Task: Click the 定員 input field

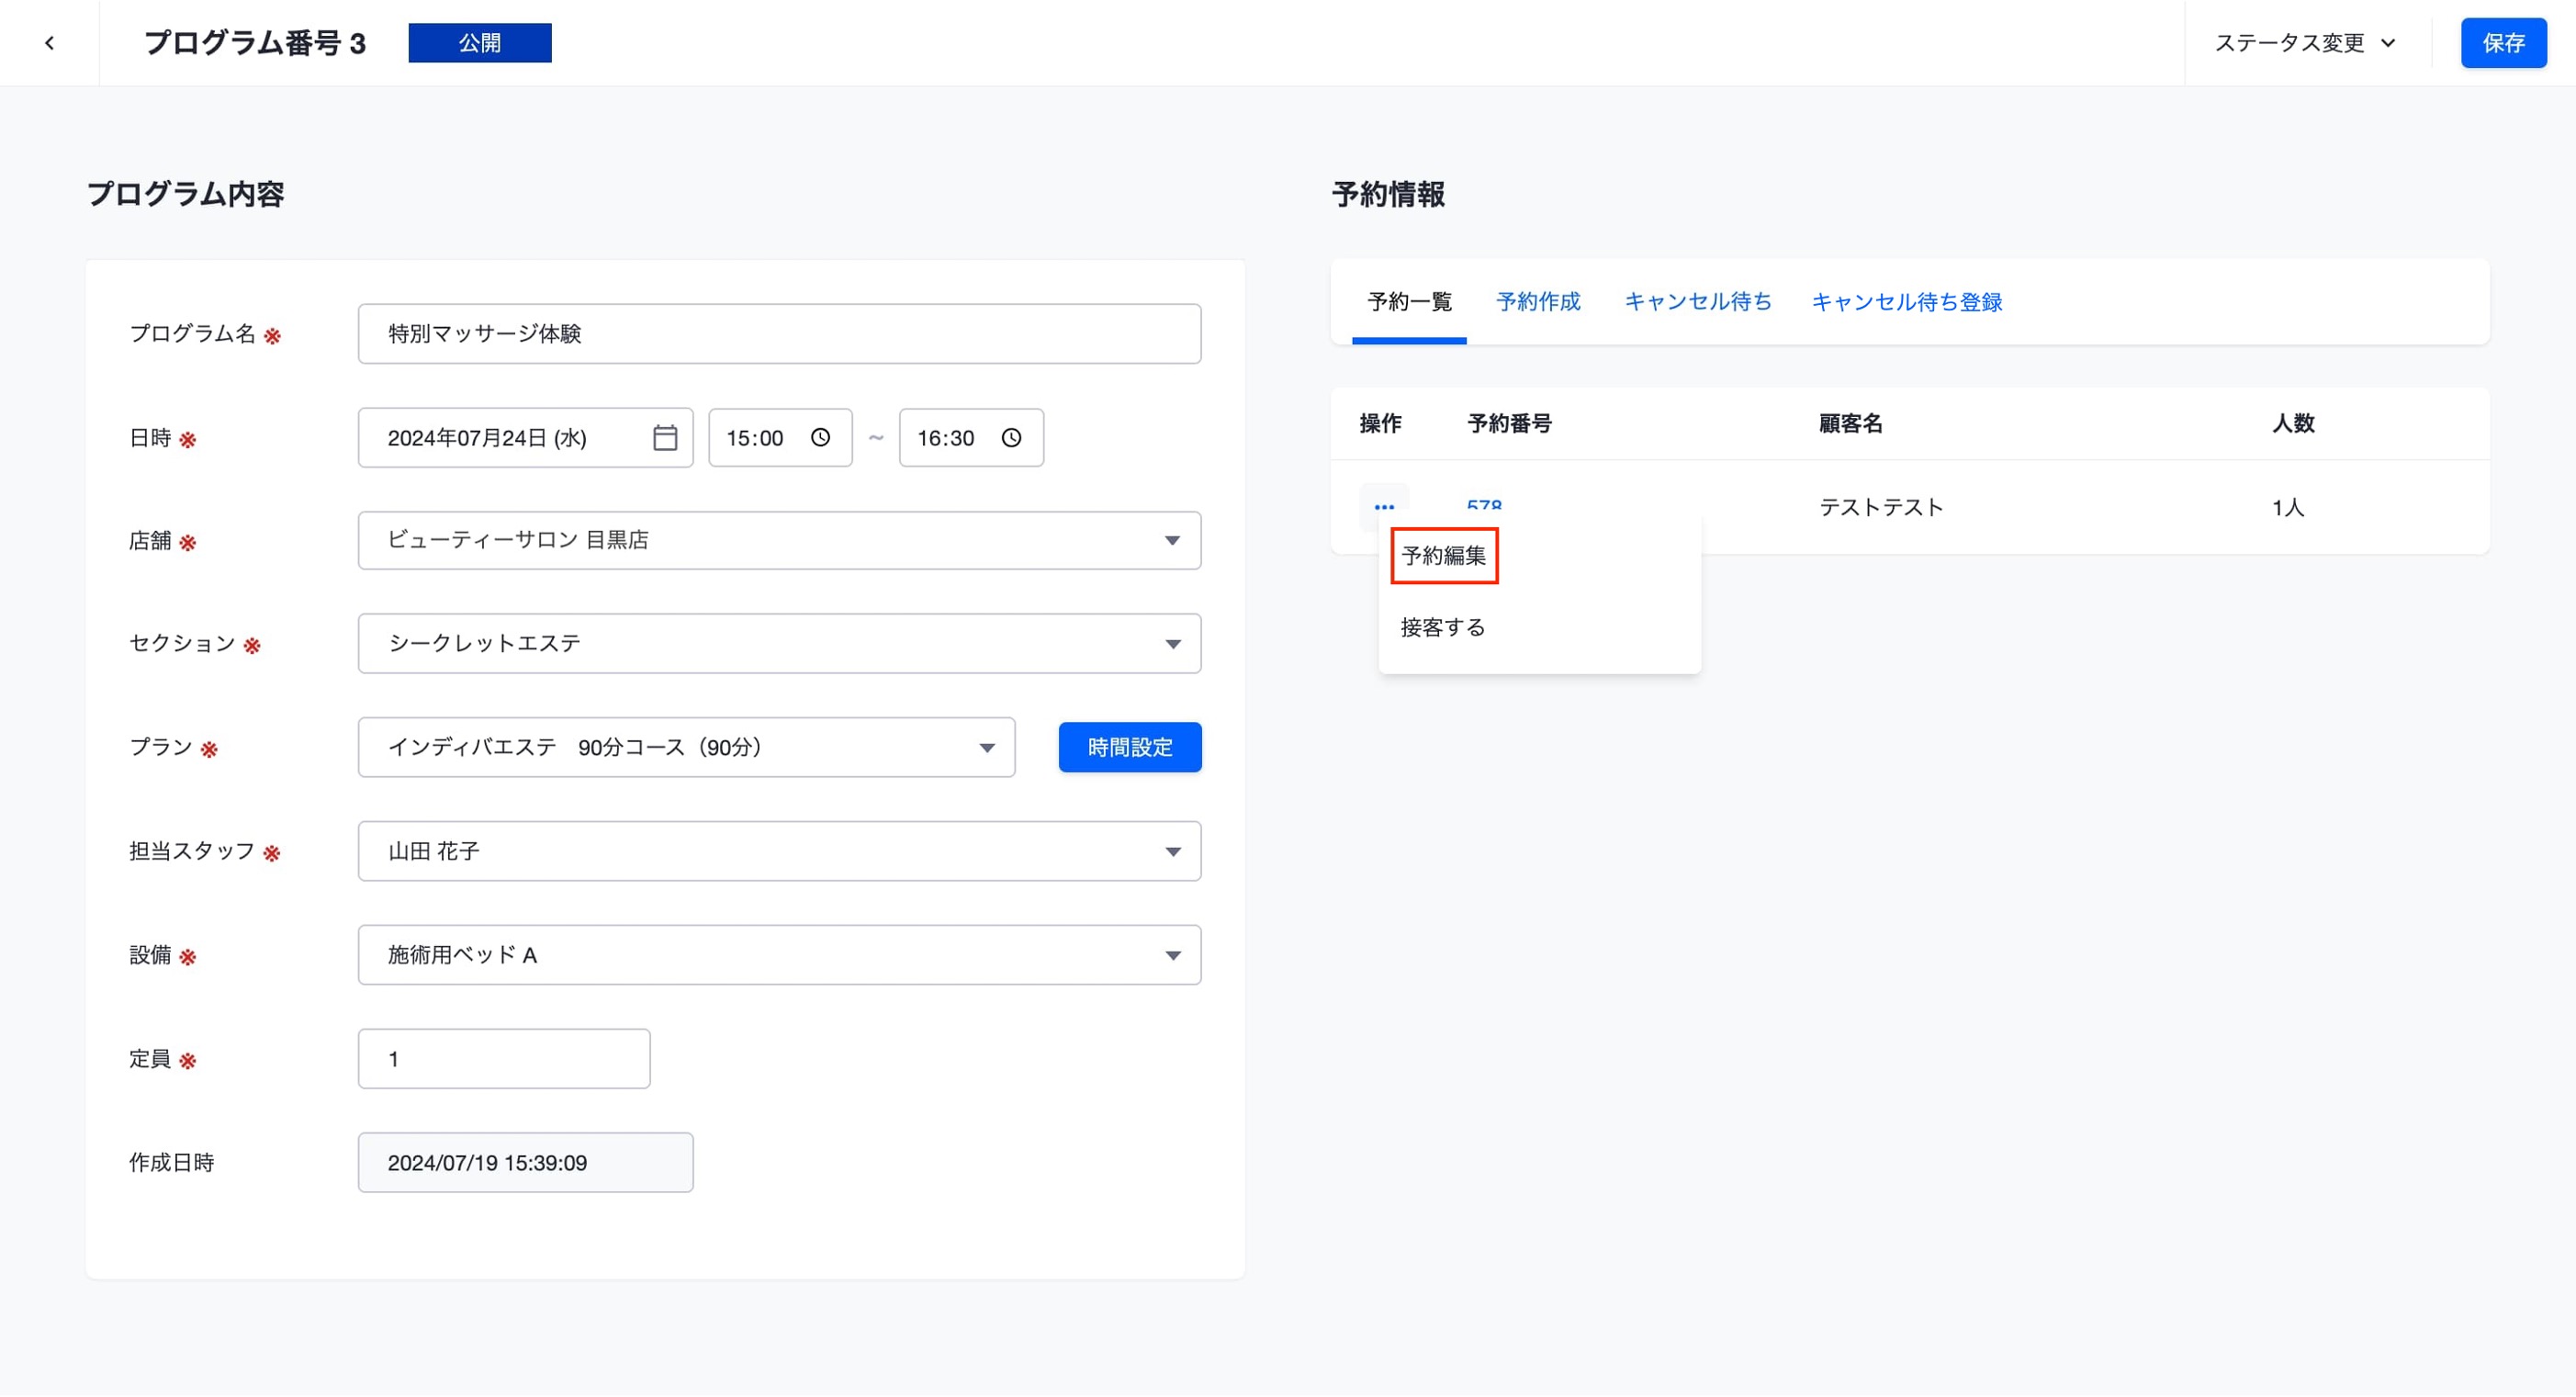Action: [x=504, y=1059]
